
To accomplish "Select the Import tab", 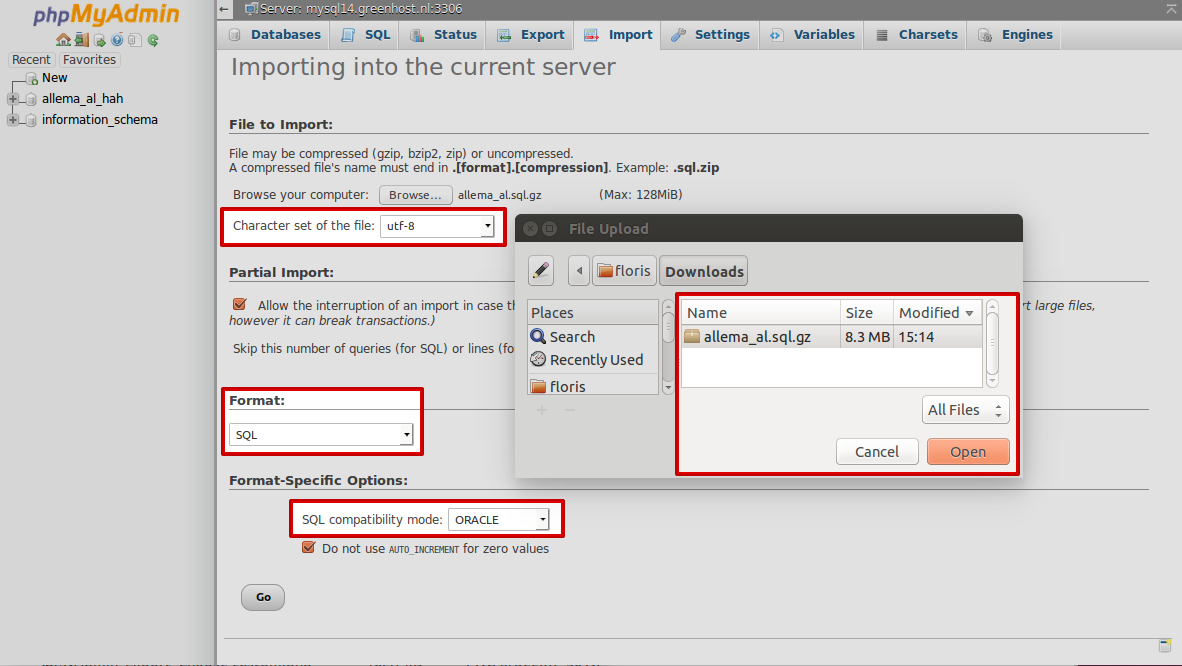I will point(618,35).
